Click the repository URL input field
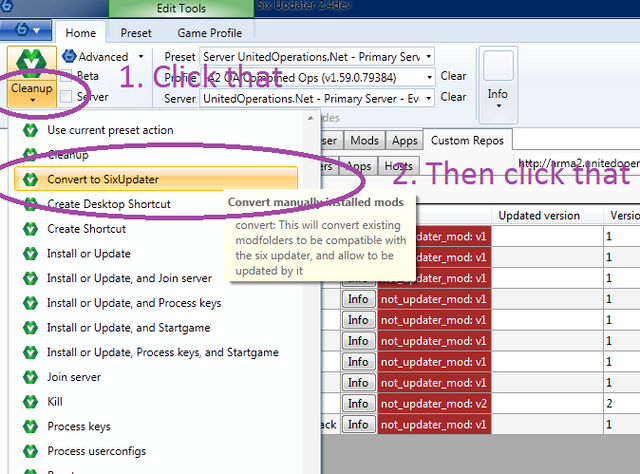The image size is (640, 474). pyautogui.click(x=576, y=164)
